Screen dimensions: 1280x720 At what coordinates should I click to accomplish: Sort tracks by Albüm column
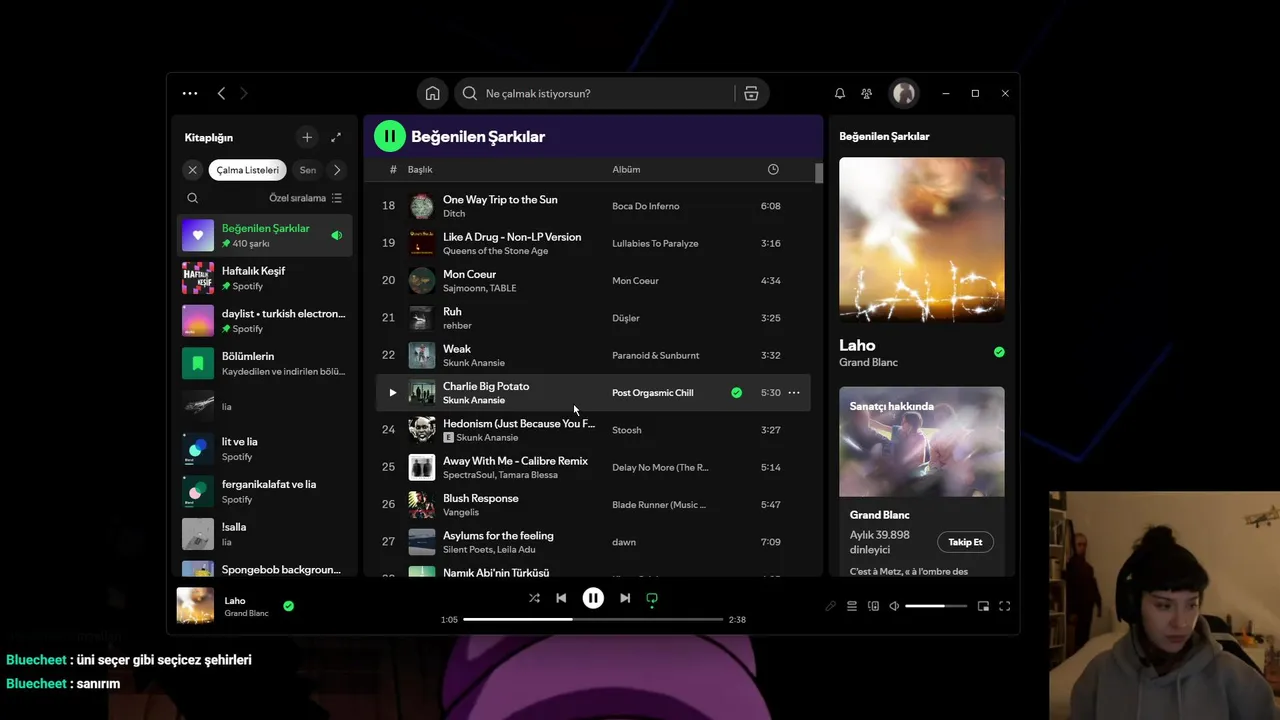626,170
